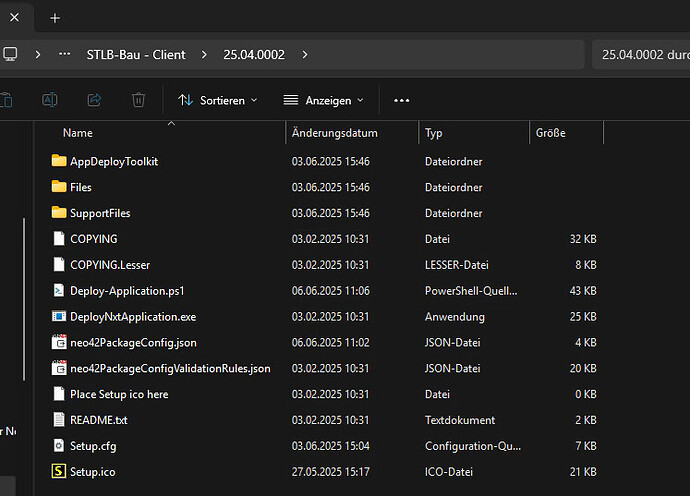Click the DeployNxtApplication.exe application icon
This screenshot has height=496, width=690.
point(59,316)
